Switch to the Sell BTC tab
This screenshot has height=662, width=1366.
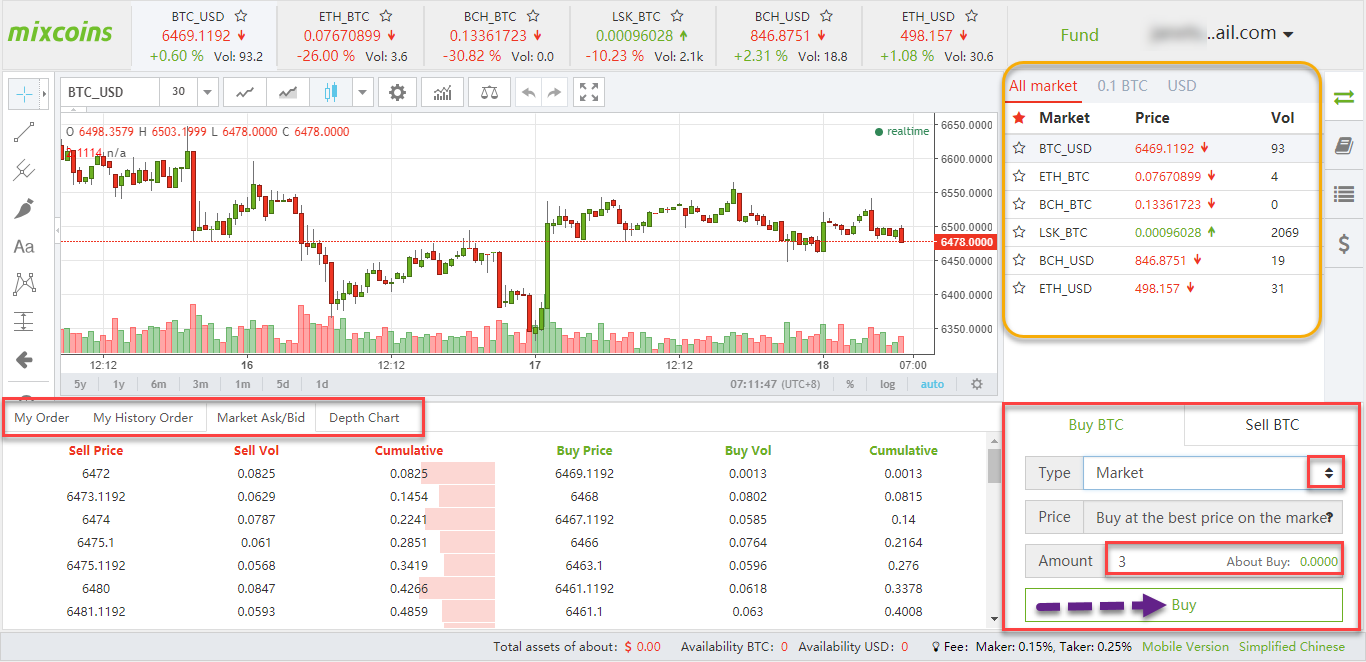coord(1271,424)
